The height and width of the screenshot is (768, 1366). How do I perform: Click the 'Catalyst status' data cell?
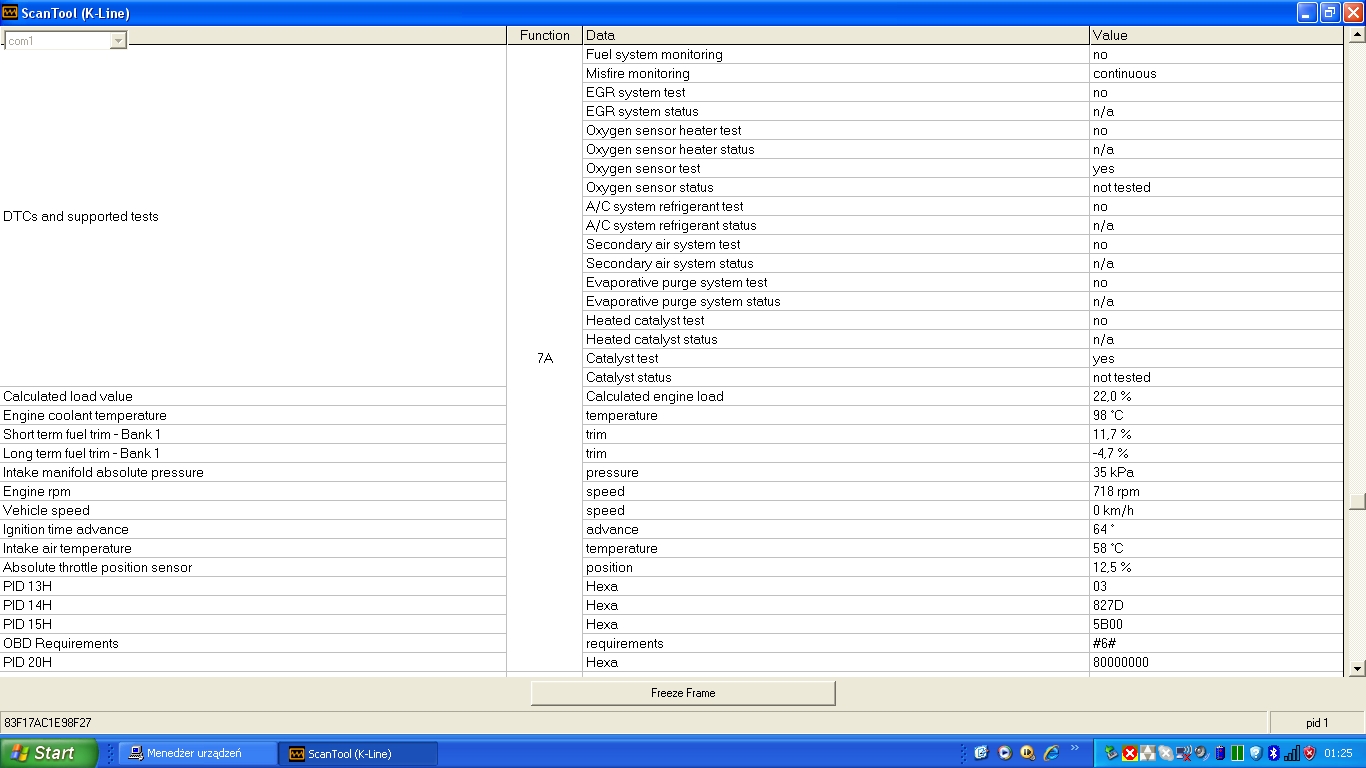[836, 377]
